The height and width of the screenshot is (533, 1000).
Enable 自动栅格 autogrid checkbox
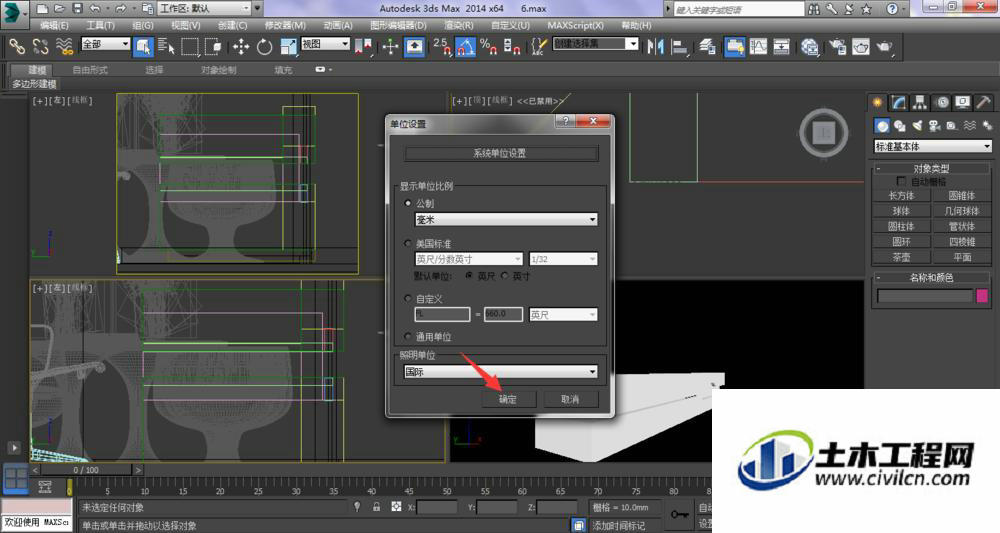pos(901,182)
